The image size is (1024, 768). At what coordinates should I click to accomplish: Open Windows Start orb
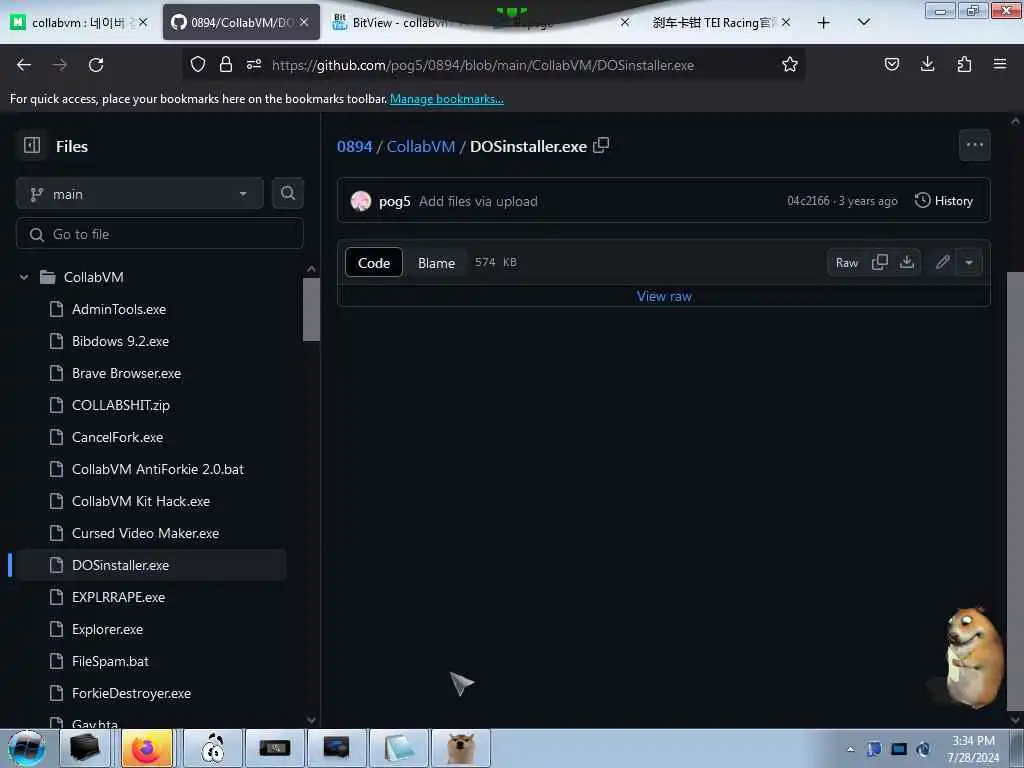tap(26, 748)
